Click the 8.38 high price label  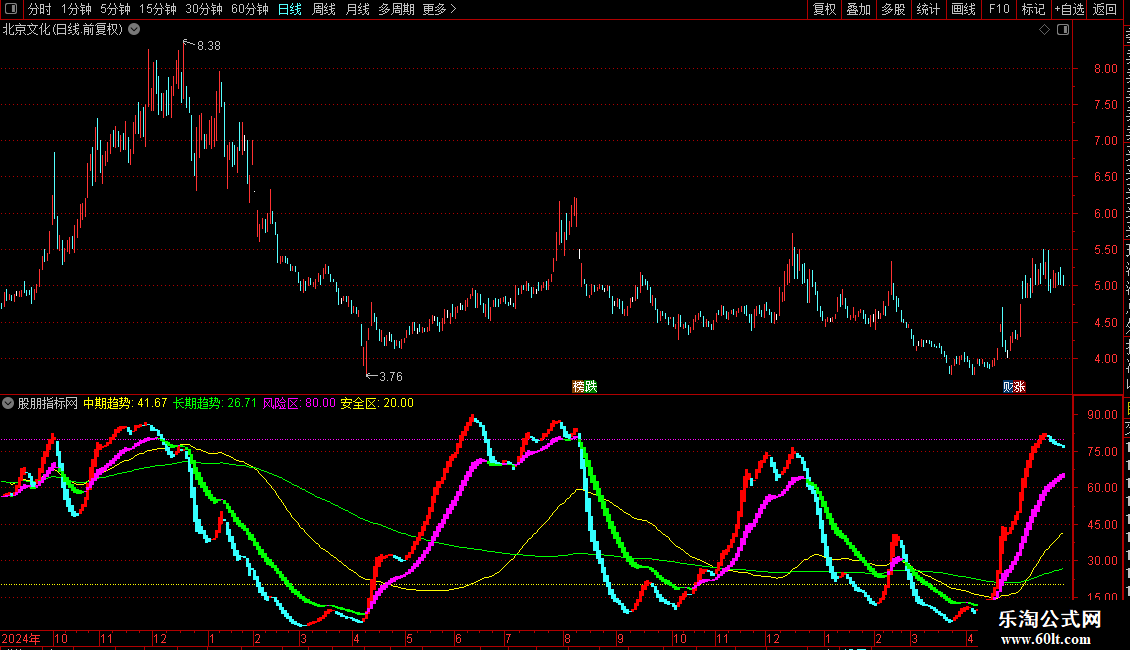pos(208,45)
